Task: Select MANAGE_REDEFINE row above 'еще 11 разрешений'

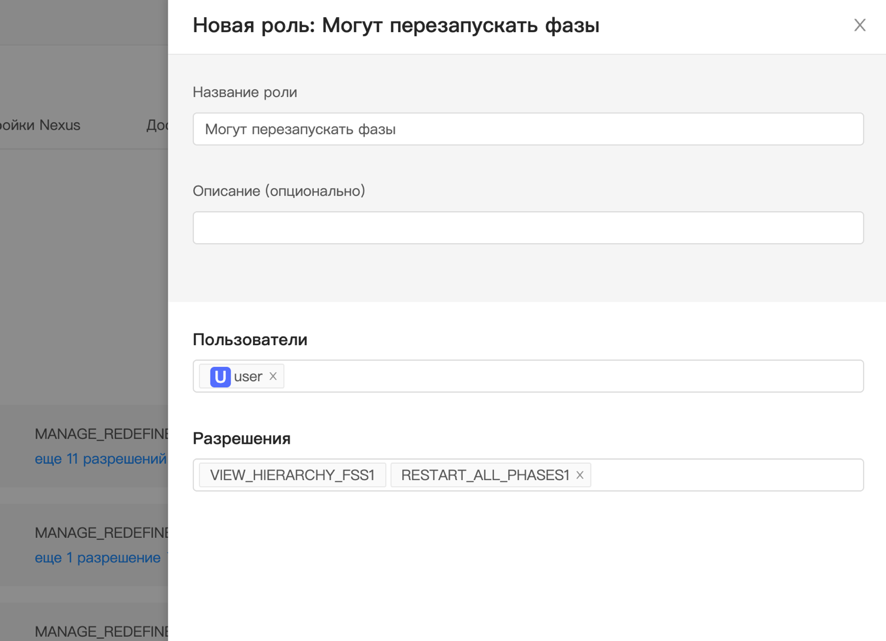Action: [x=100, y=434]
